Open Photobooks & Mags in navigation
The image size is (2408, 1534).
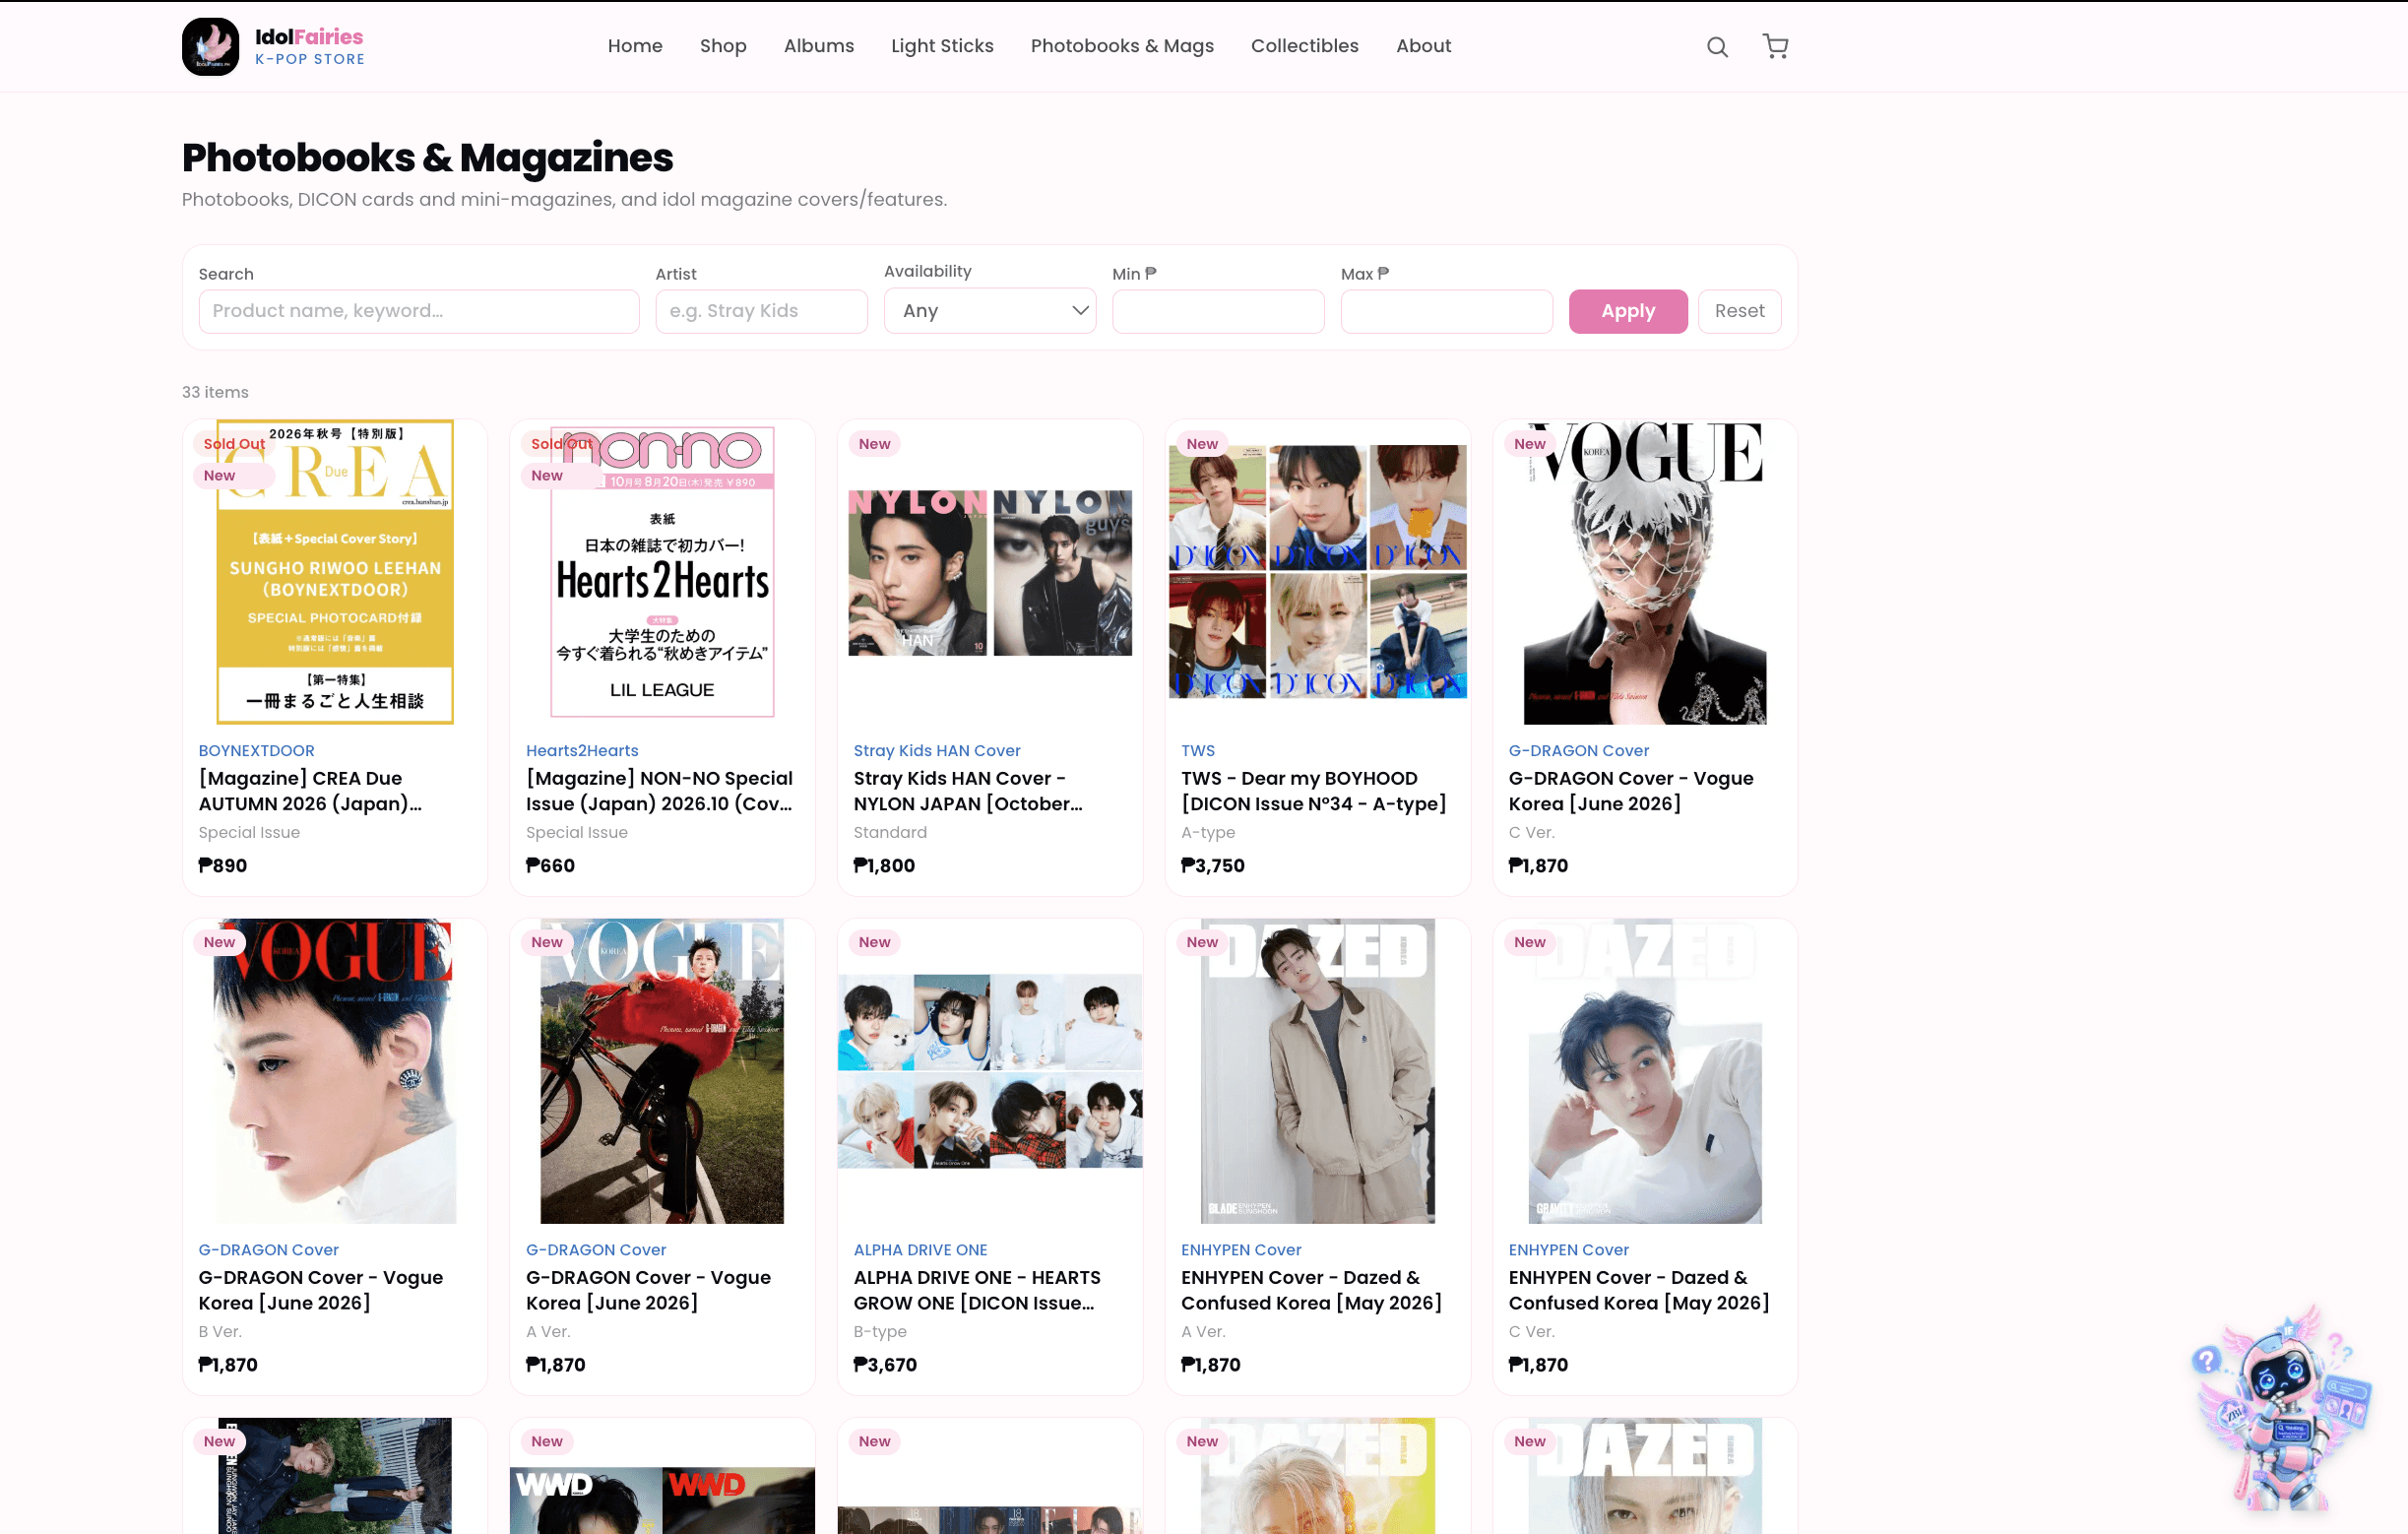coord(1122,46)
